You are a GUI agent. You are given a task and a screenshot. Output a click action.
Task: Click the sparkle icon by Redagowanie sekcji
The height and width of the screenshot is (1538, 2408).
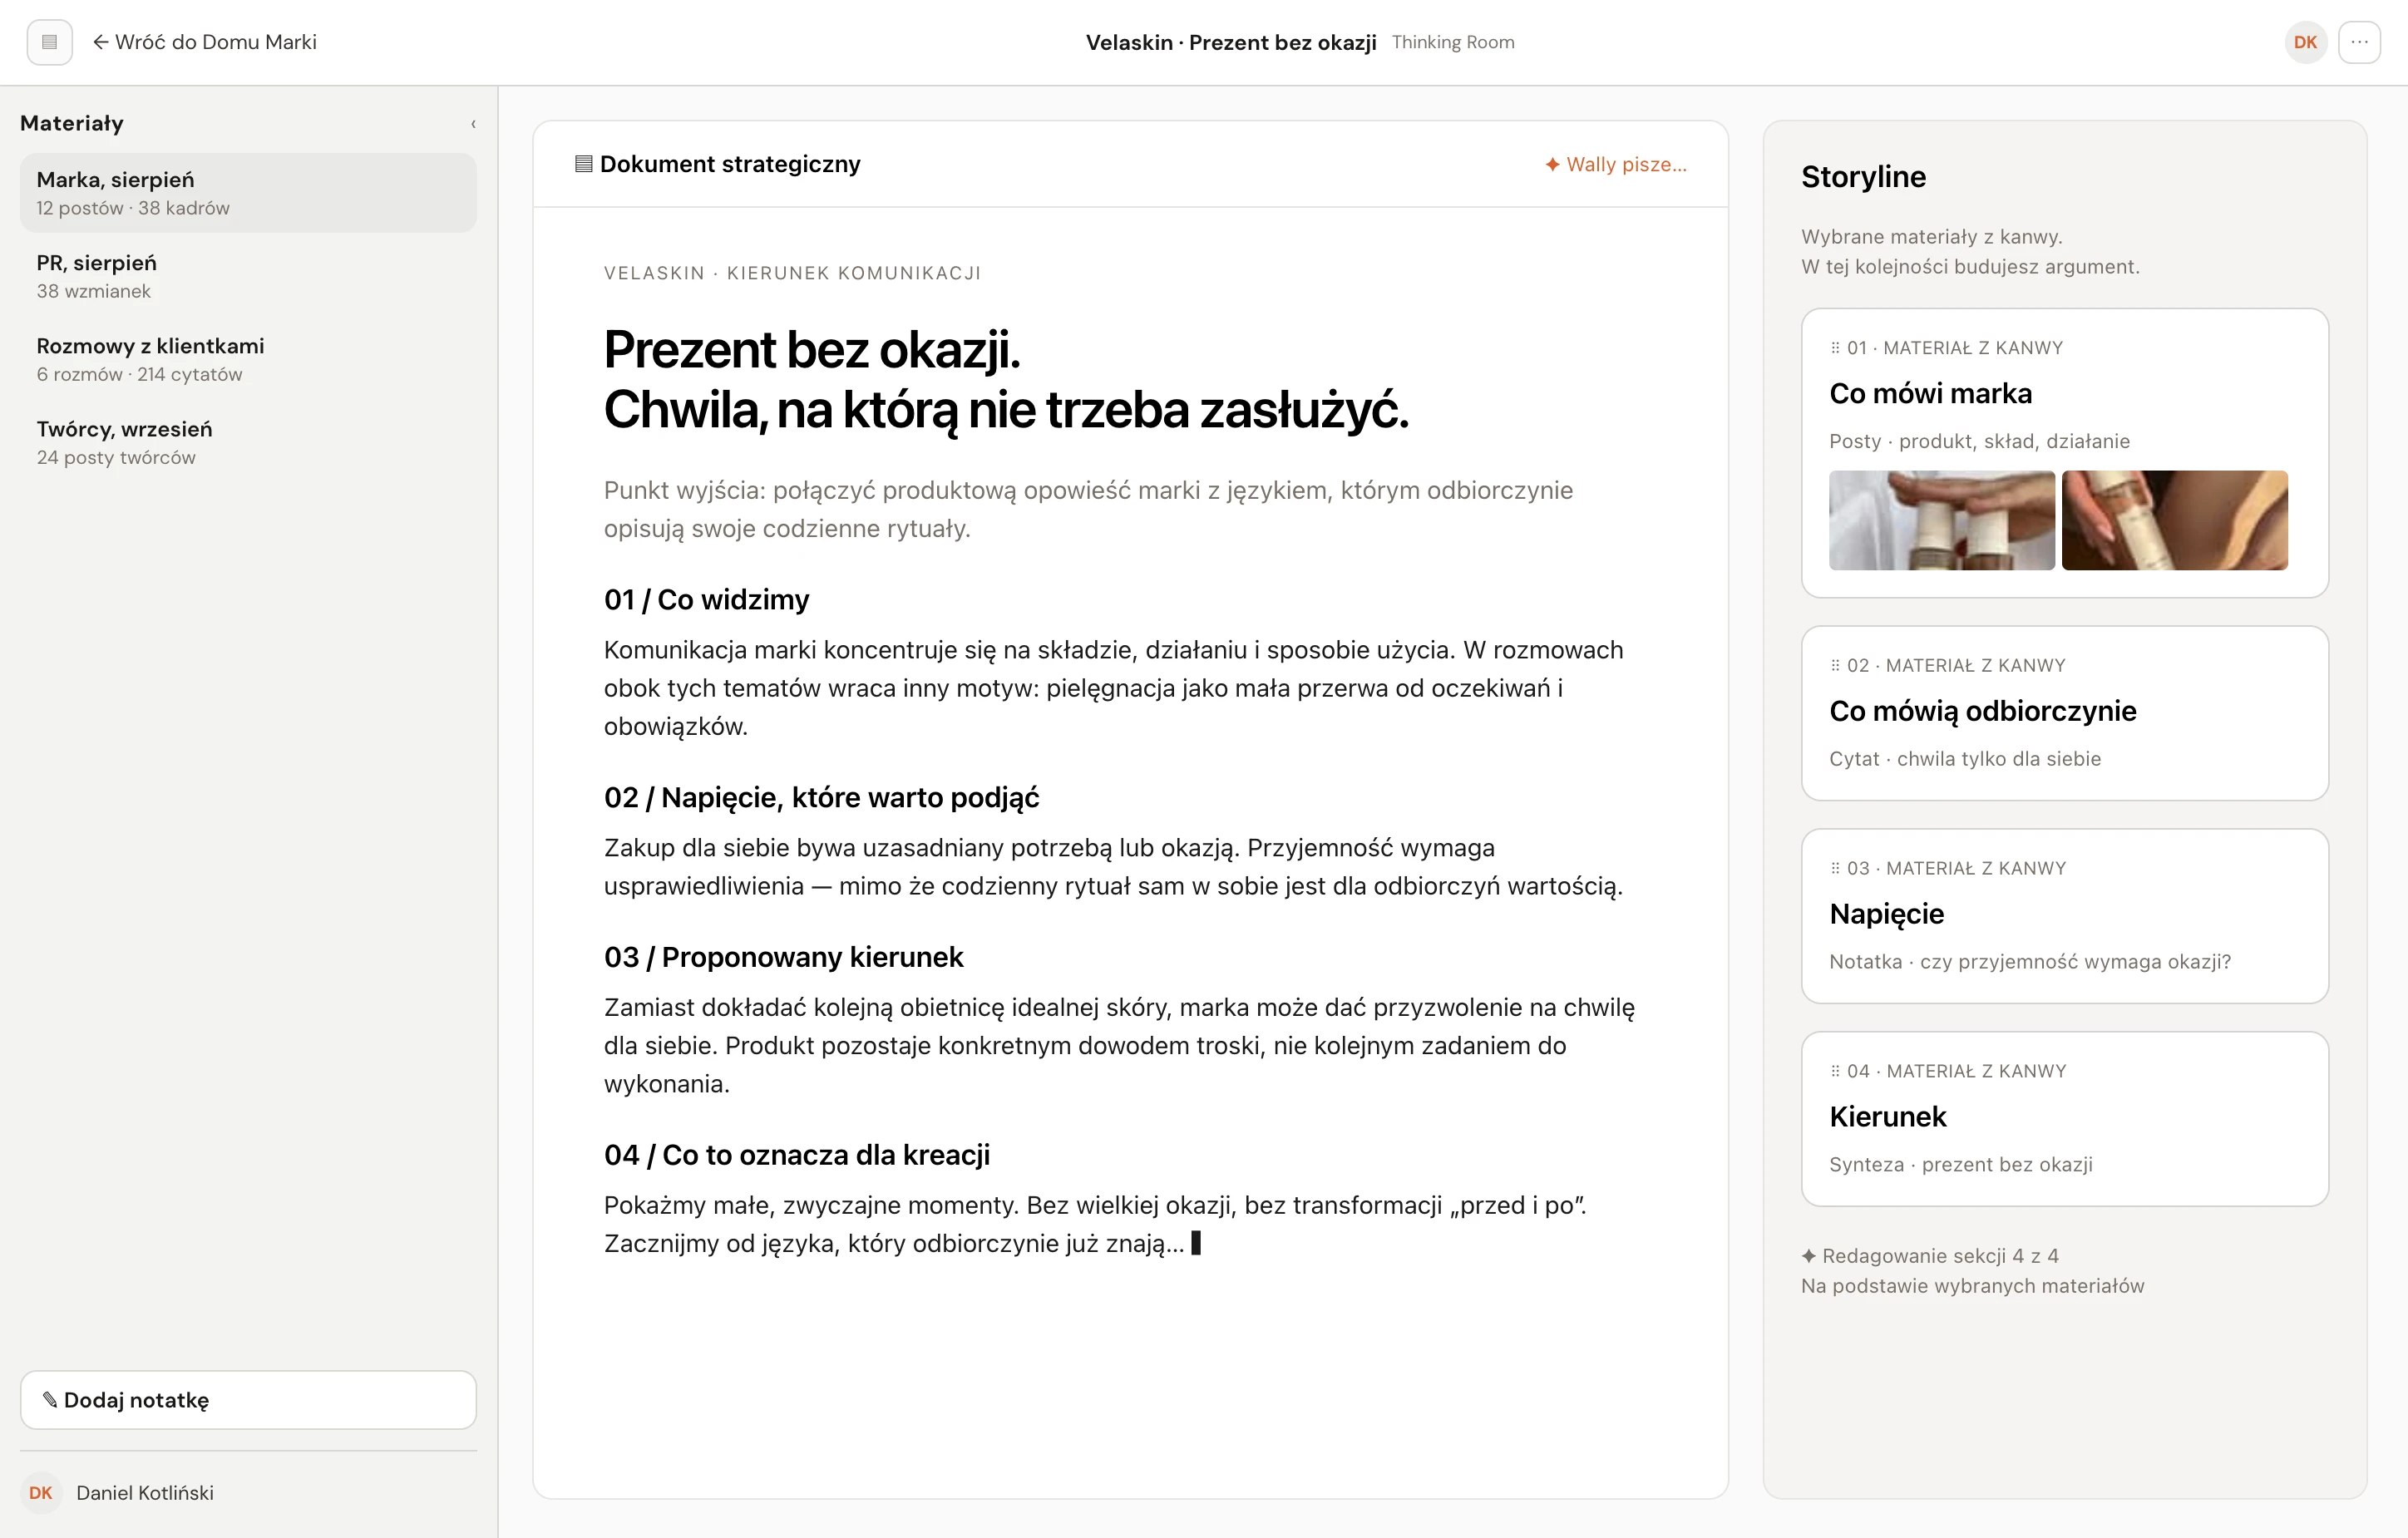pyautogui.click(x=1808, y=1256)
